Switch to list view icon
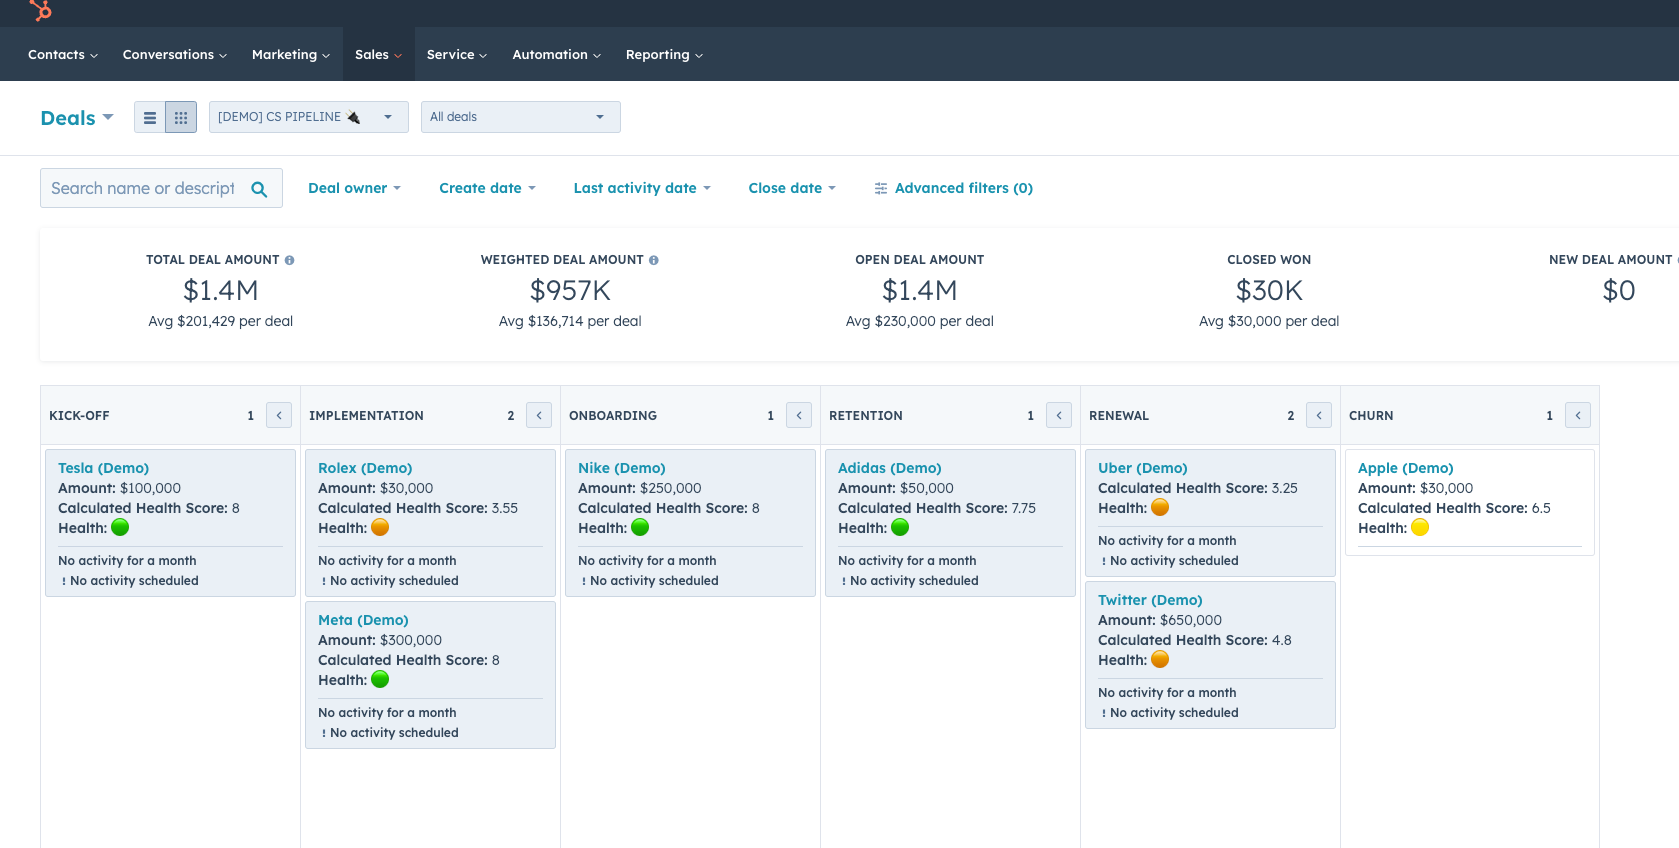 150,117
